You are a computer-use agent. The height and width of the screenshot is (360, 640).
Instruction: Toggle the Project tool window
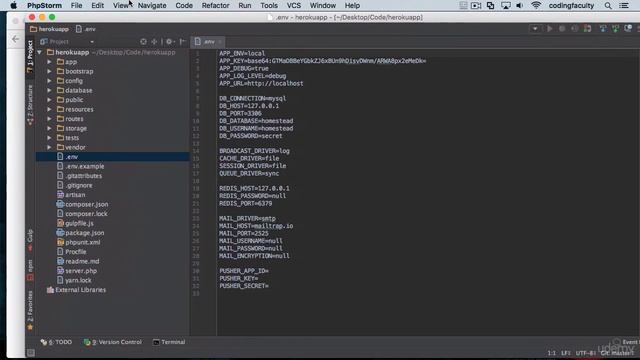click(30, 56)
